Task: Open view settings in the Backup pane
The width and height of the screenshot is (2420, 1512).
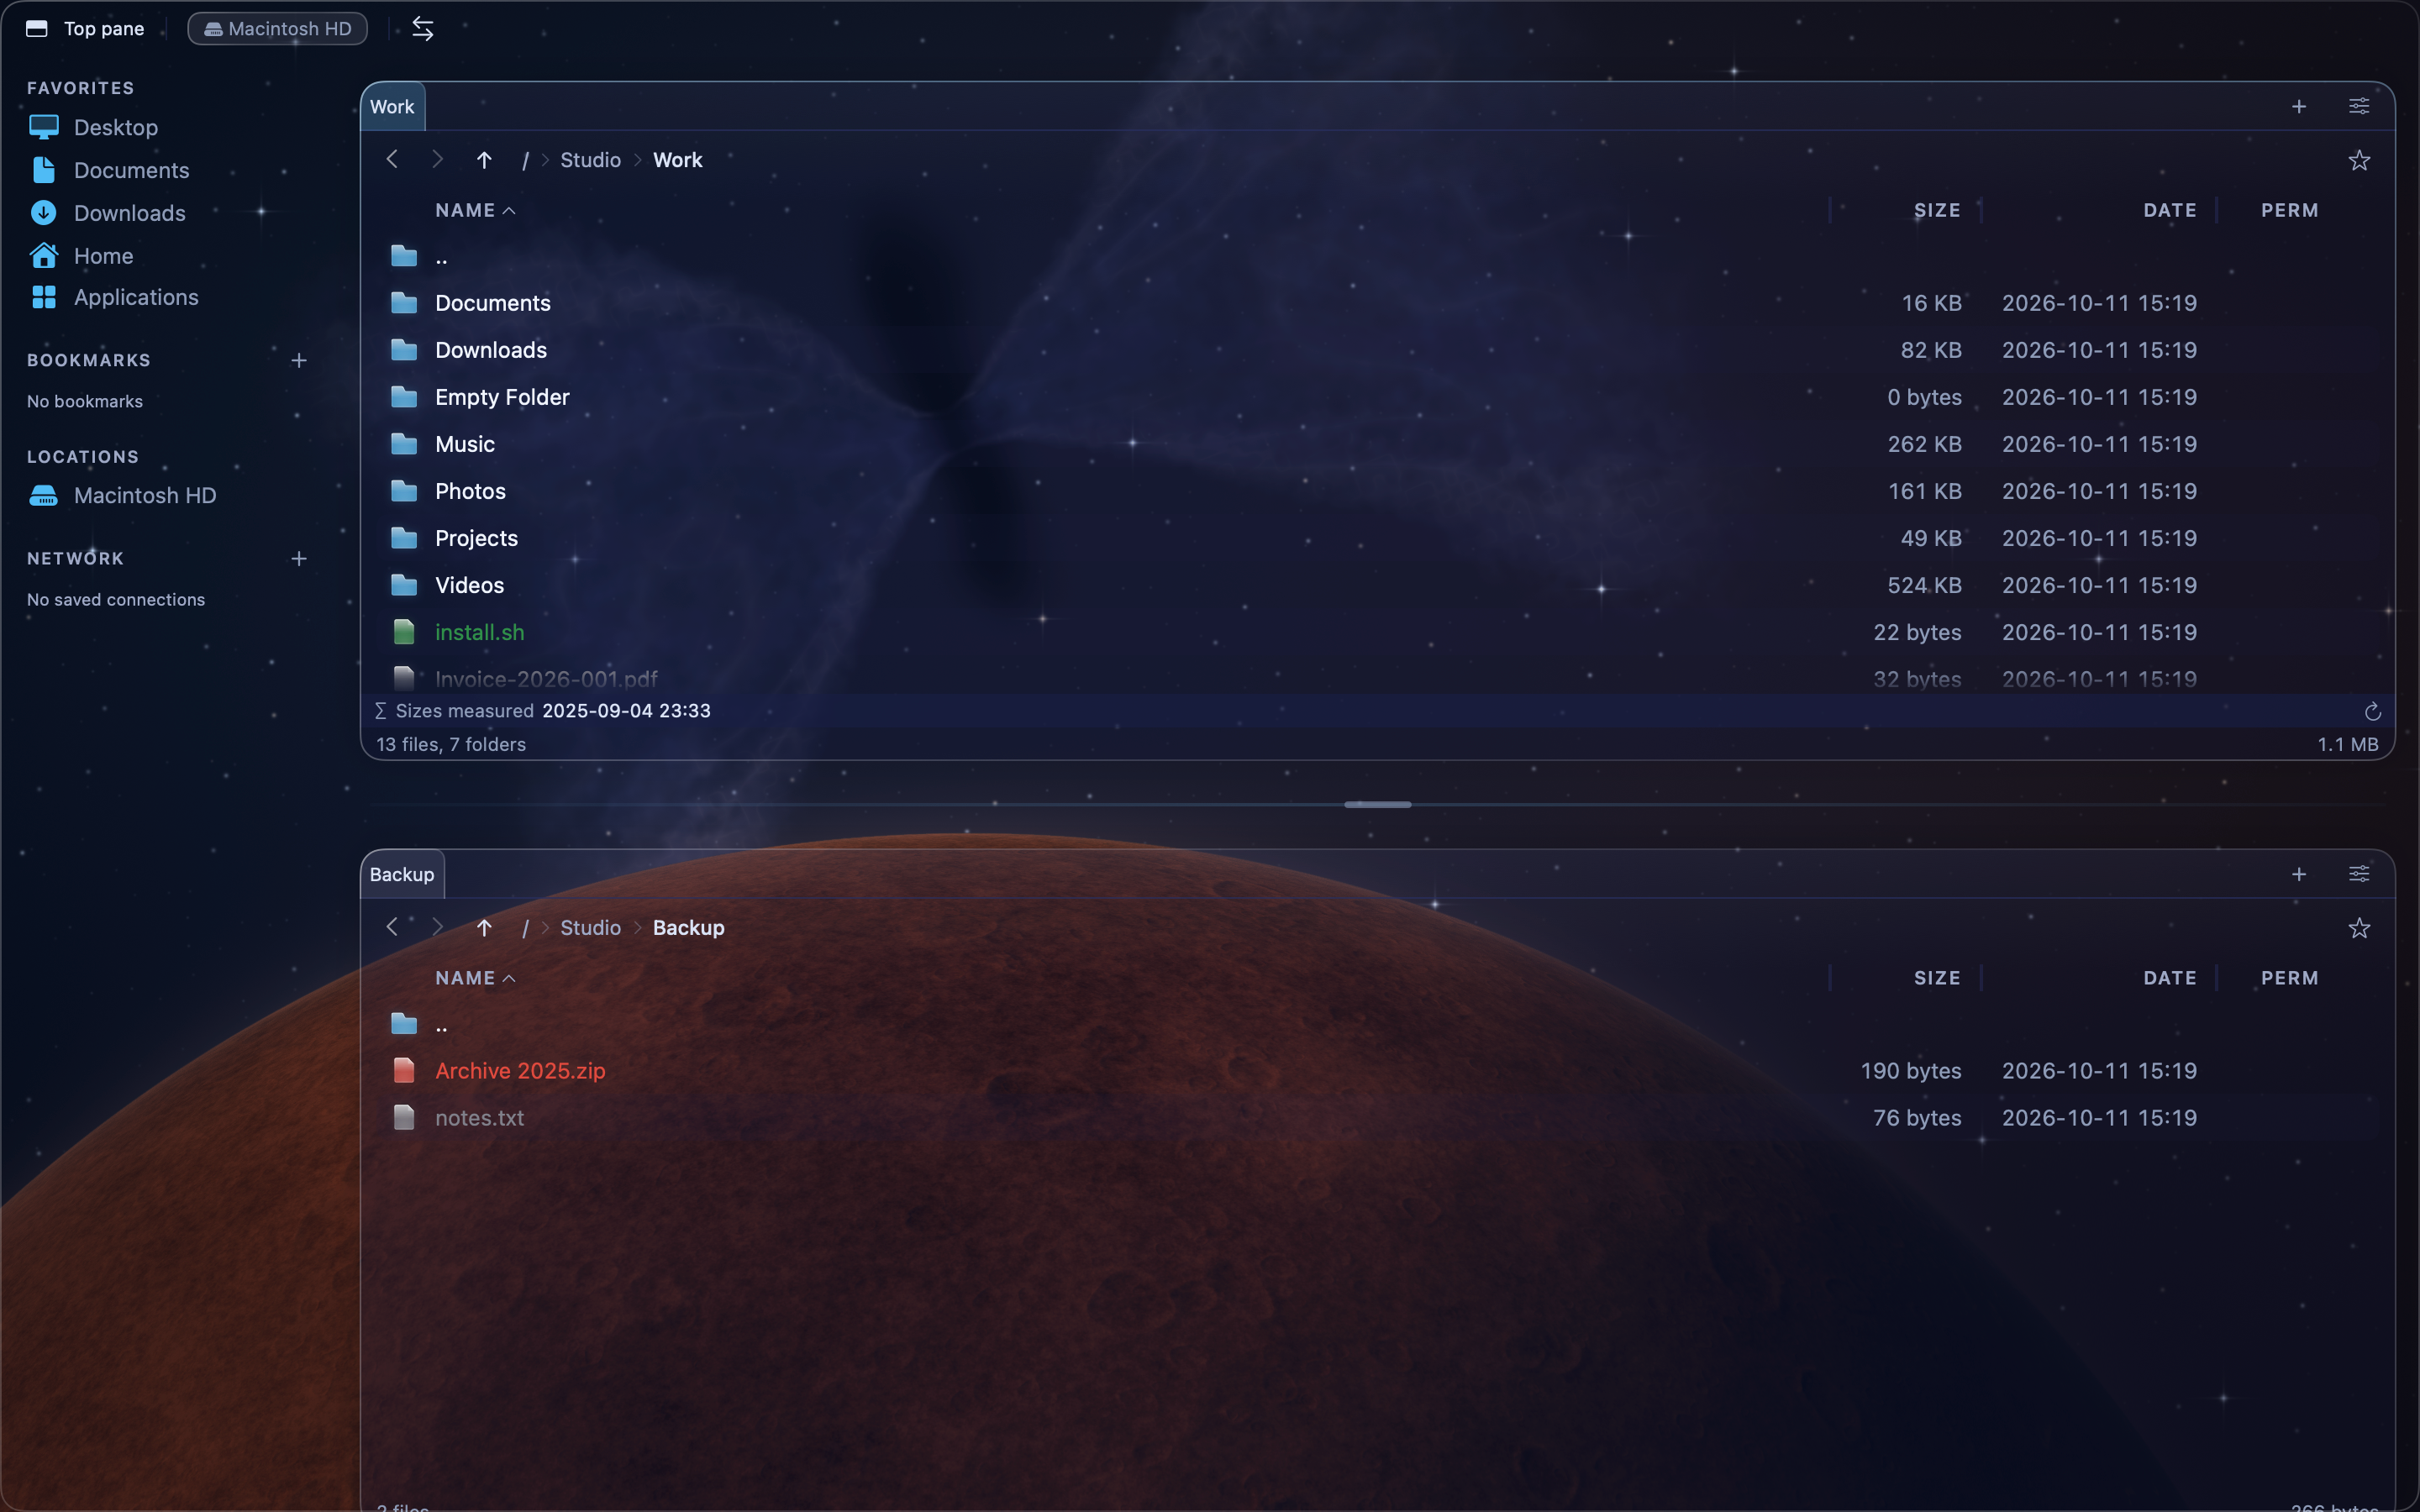Action: click(x=2359, y=874)
